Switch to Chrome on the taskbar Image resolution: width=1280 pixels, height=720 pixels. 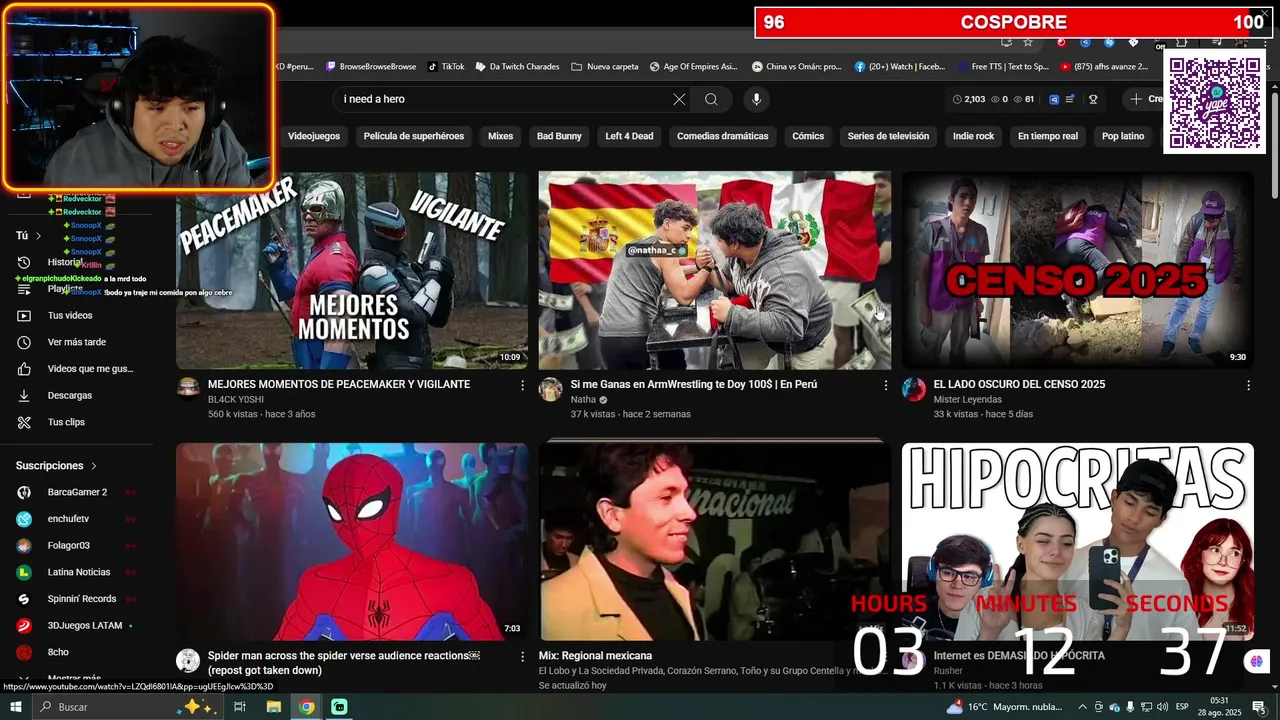(x=307, y=707)
